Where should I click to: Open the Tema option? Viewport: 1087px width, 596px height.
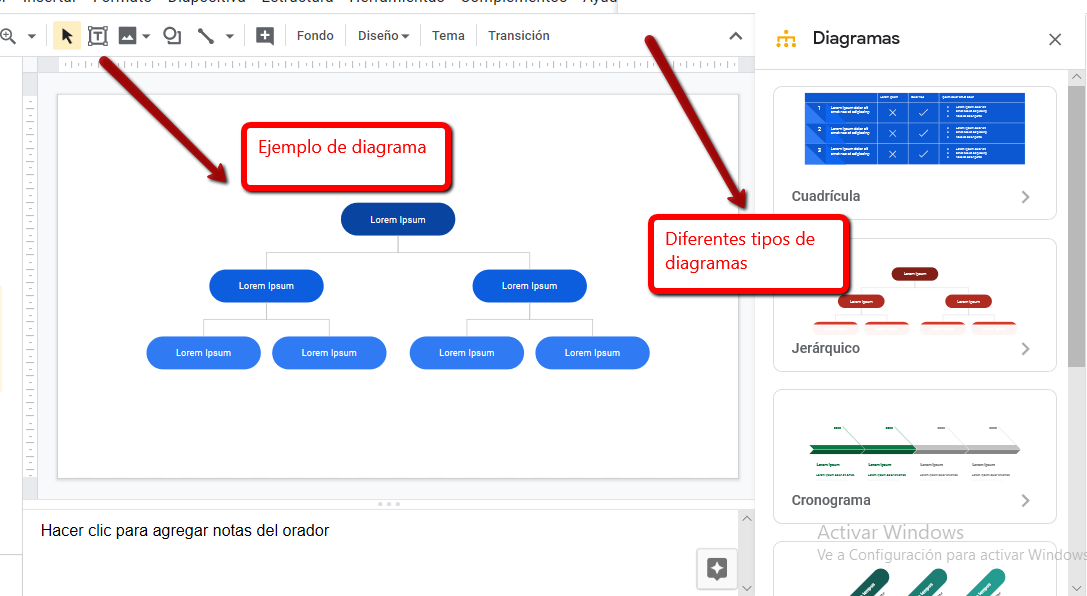pos(448,36)
